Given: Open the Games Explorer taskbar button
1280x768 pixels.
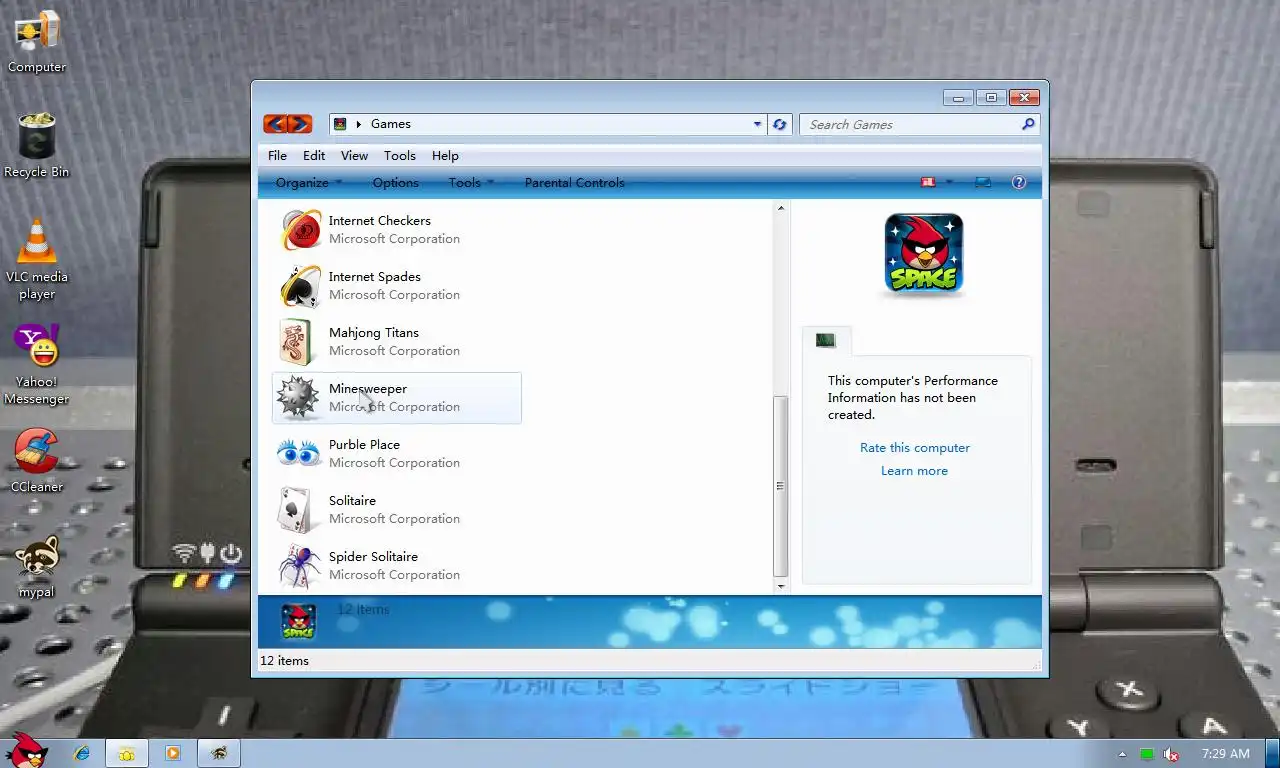Looking at the screenshot, I should pos(127,753).
